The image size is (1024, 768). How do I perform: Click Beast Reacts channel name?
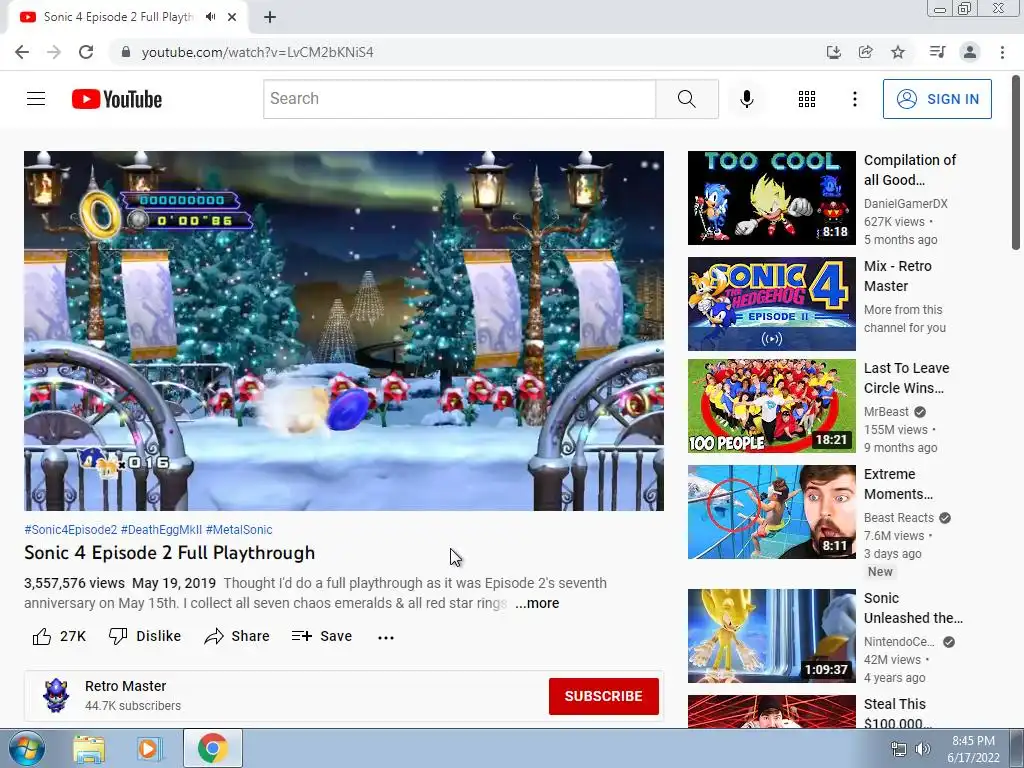point(899,518)
